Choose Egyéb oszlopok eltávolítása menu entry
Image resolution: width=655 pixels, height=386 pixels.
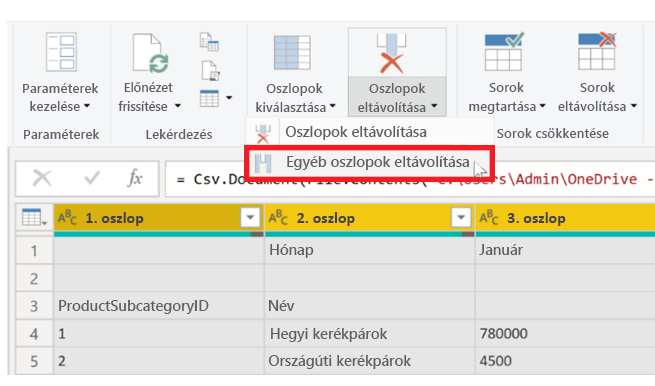tap(369, 162)
